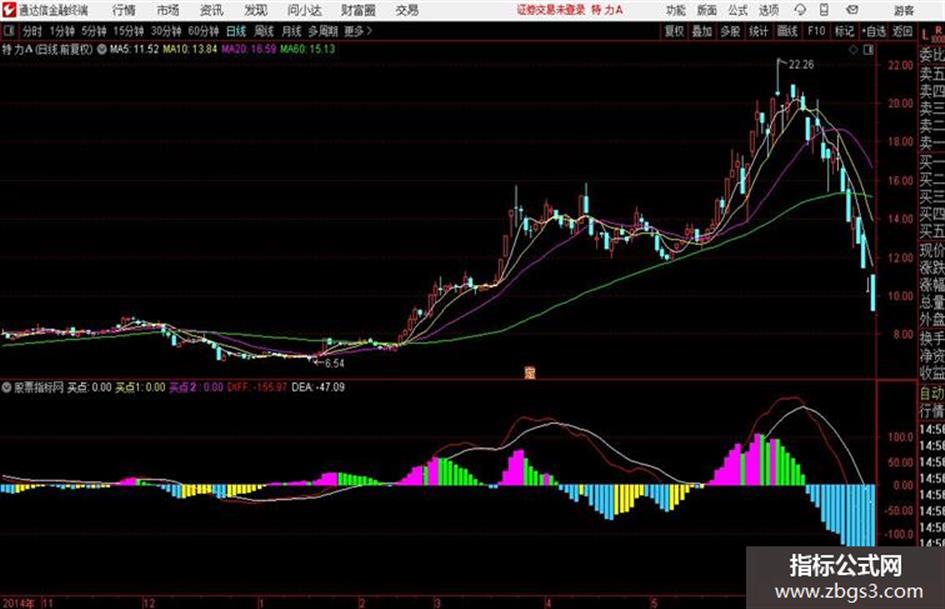Open the 交易 menu
The height and width of the screenshot is (609, 945).
(x=407, y=10)
